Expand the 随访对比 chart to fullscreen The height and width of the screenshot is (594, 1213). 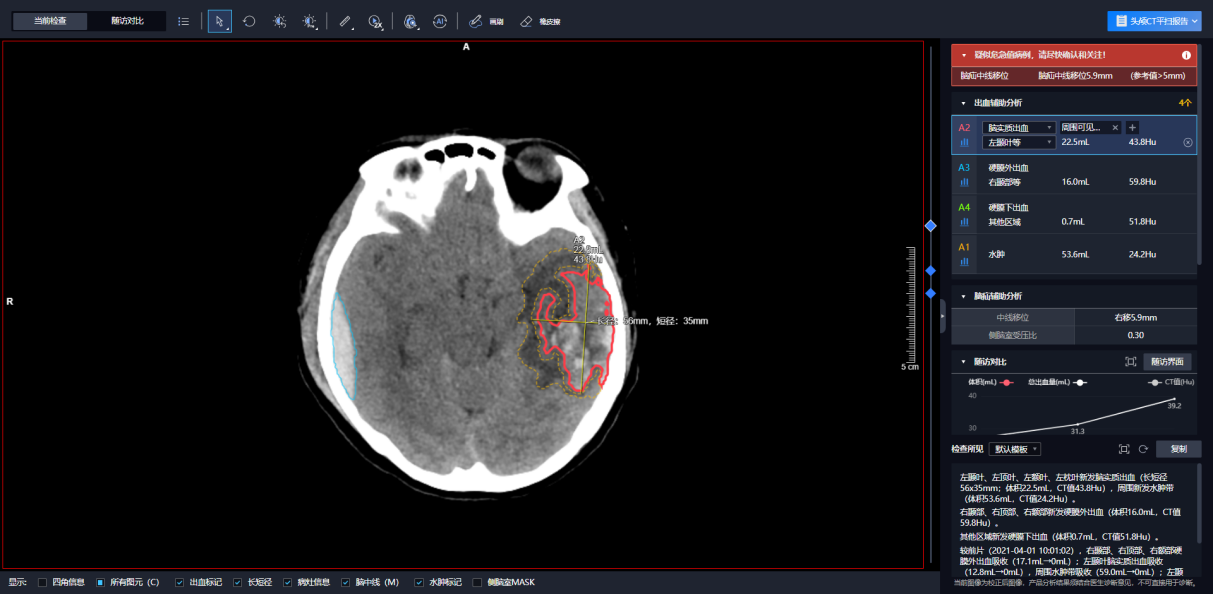[x=1131, y=362]
